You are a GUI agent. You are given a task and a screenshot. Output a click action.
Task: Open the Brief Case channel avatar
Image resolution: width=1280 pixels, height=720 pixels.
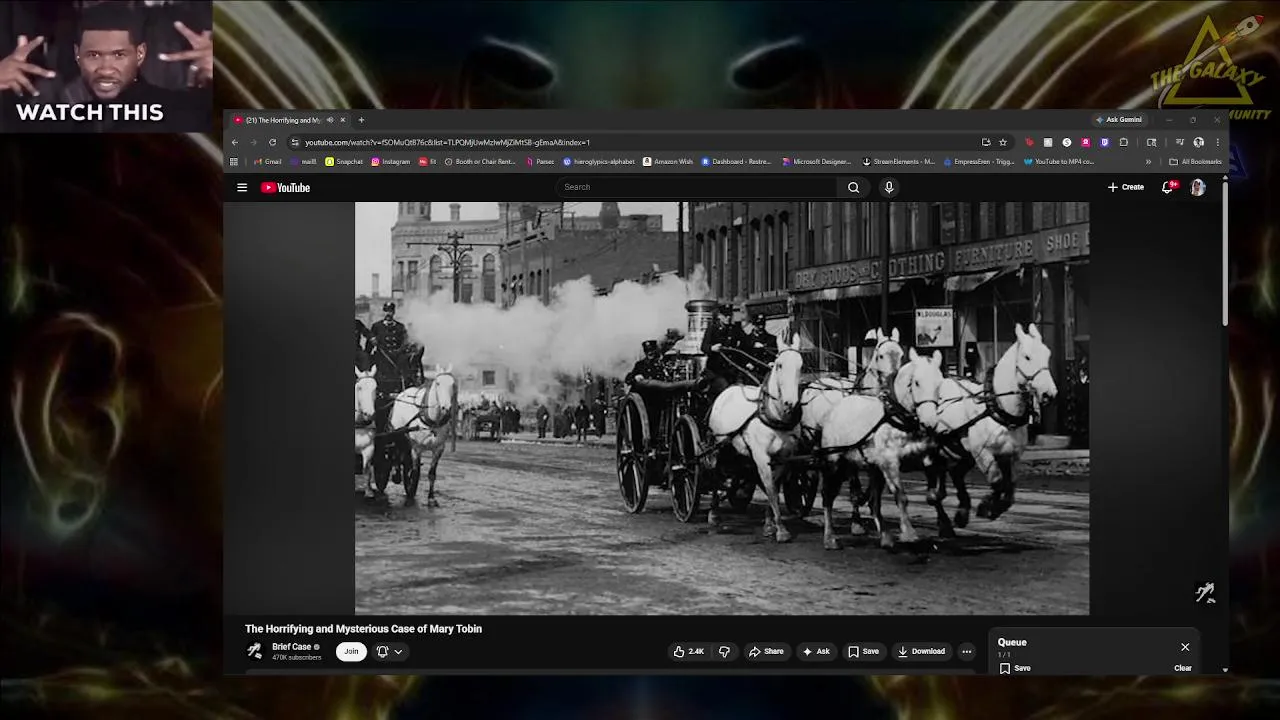click(255, 651)
